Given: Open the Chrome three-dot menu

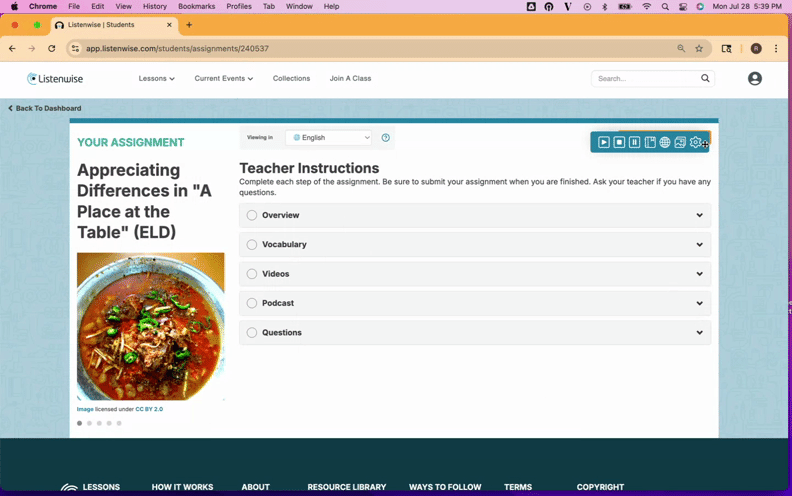Looking at the screenshot, I should point(776,48).
